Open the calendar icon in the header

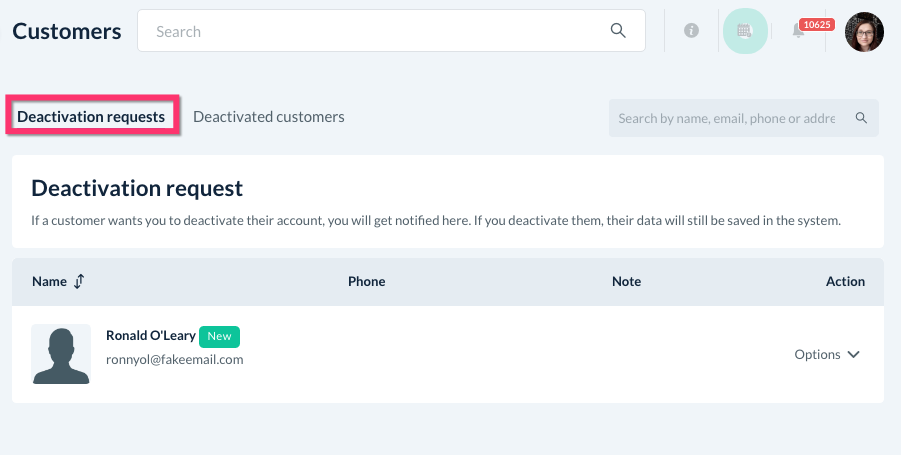click(x=744, y=31)
